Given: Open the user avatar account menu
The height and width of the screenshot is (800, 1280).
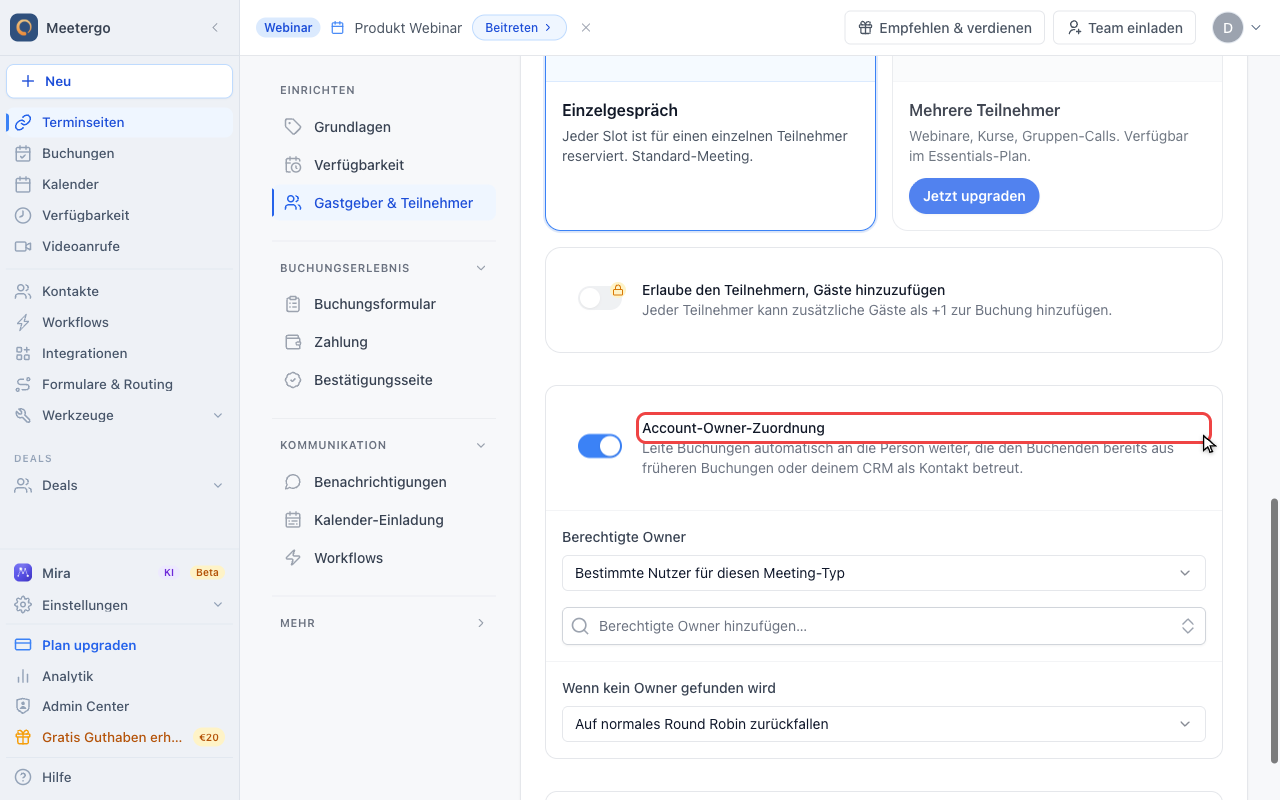Looking at the screenshot, I should (x=1237, y=28).
